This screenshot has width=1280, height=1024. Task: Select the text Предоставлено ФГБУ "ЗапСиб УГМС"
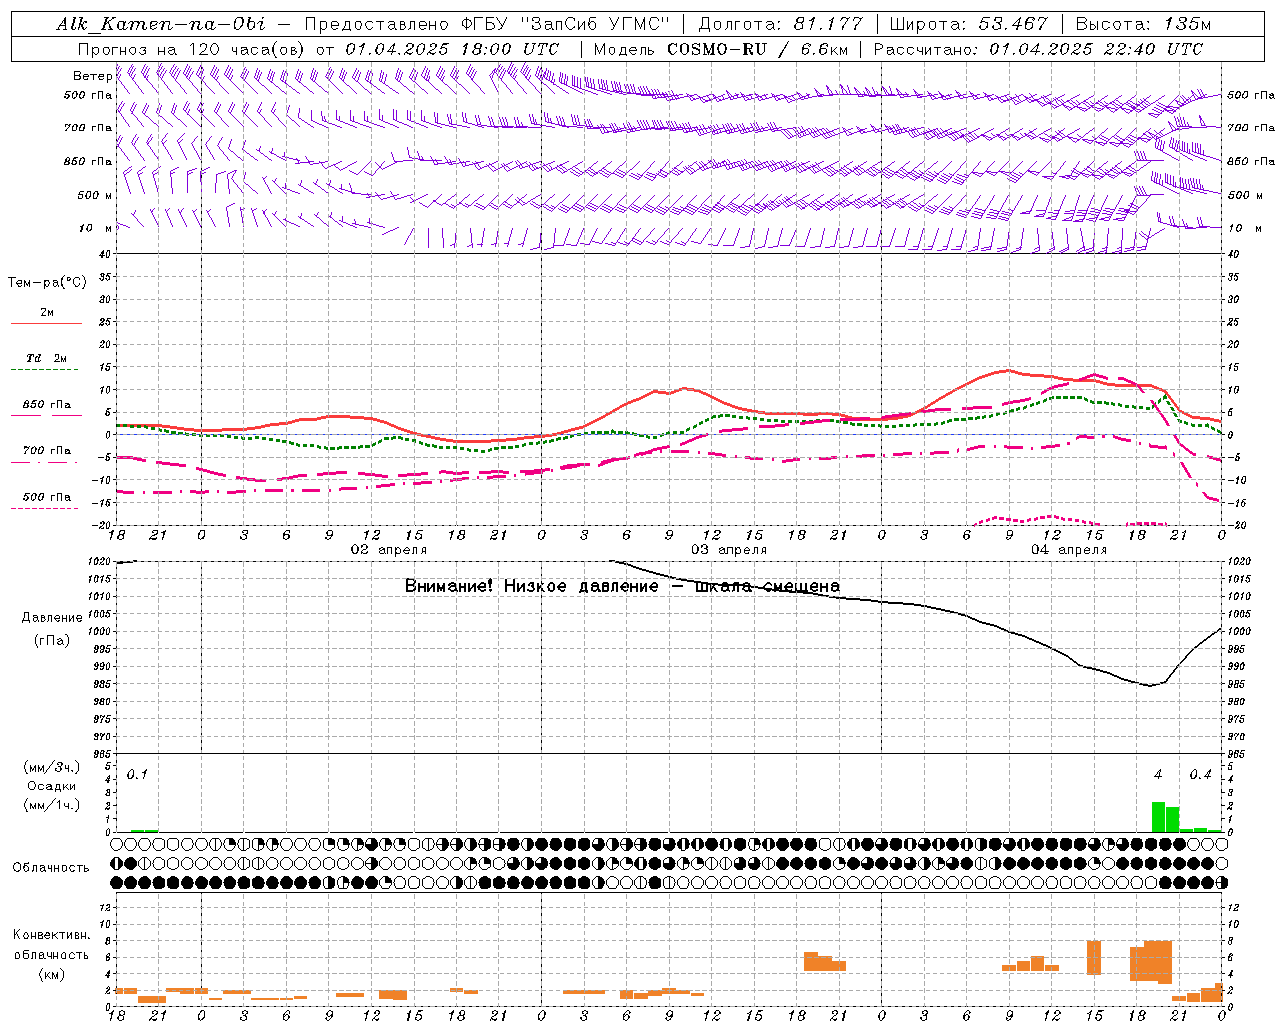tap(487, 24)
